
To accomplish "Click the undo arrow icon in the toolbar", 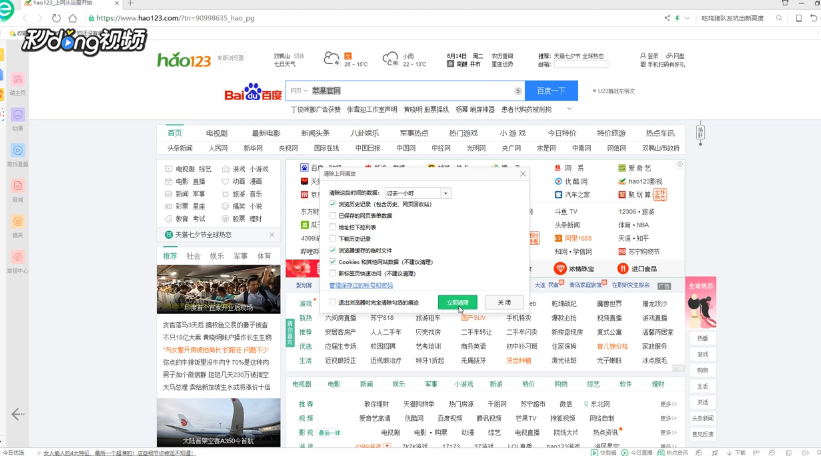I will (x=813, y=18).
